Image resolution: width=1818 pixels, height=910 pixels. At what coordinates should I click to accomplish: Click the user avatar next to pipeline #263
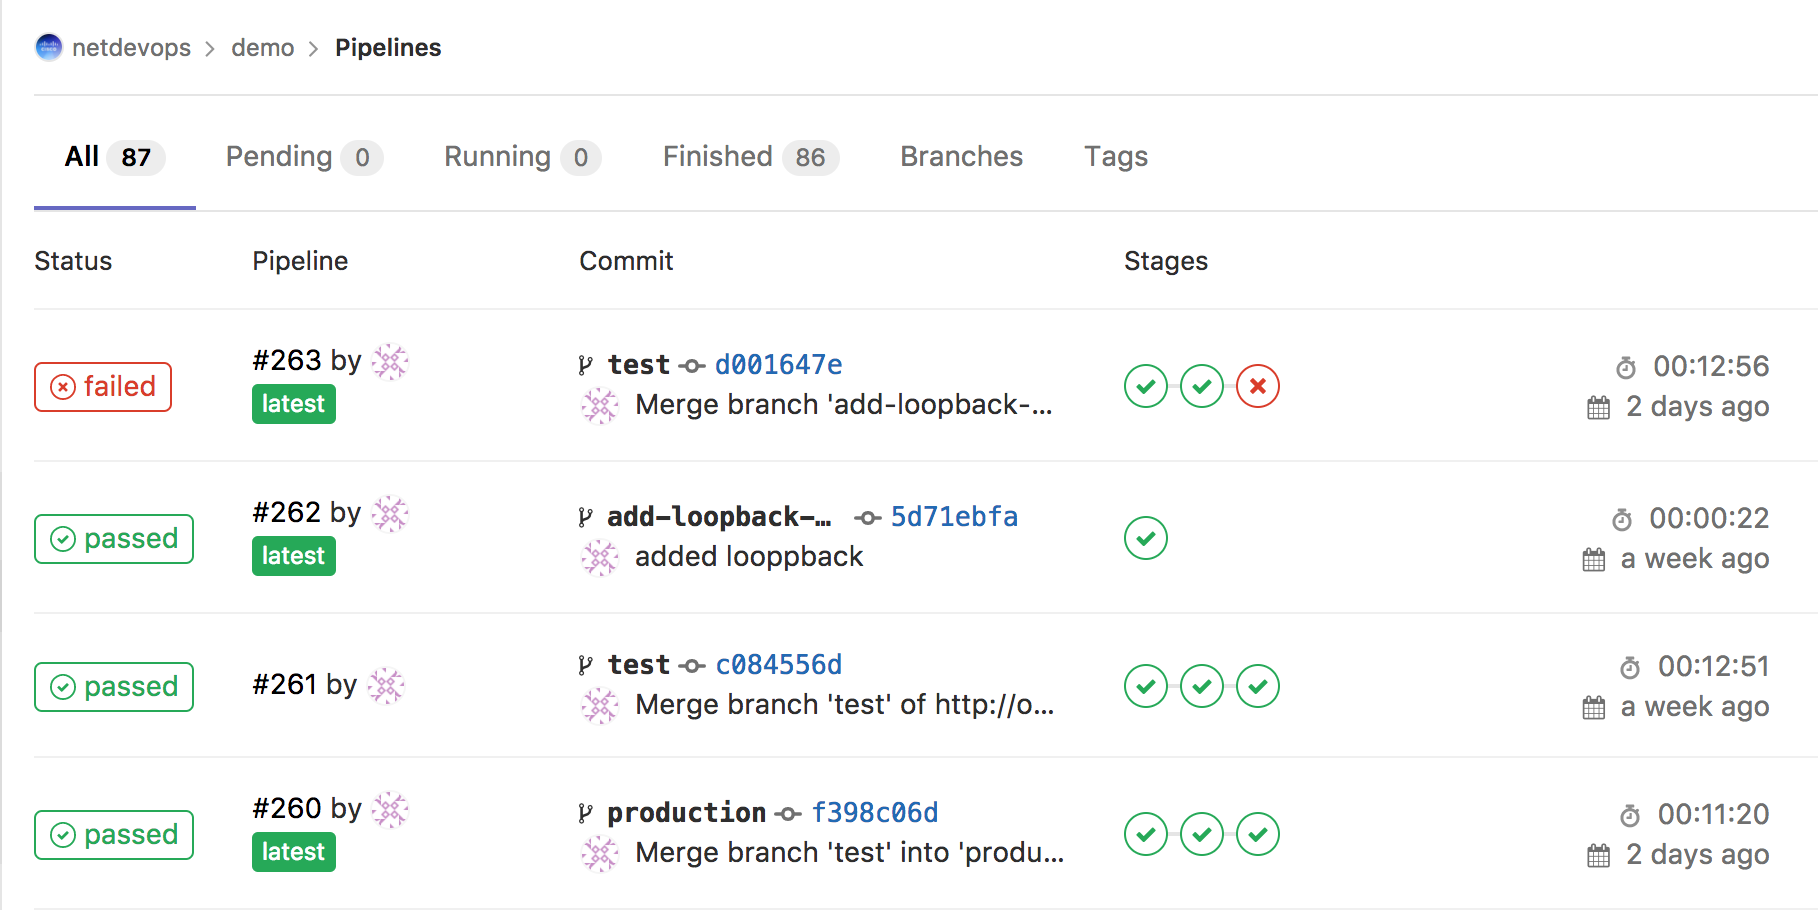pyautogui.click(x=390, y=361)
